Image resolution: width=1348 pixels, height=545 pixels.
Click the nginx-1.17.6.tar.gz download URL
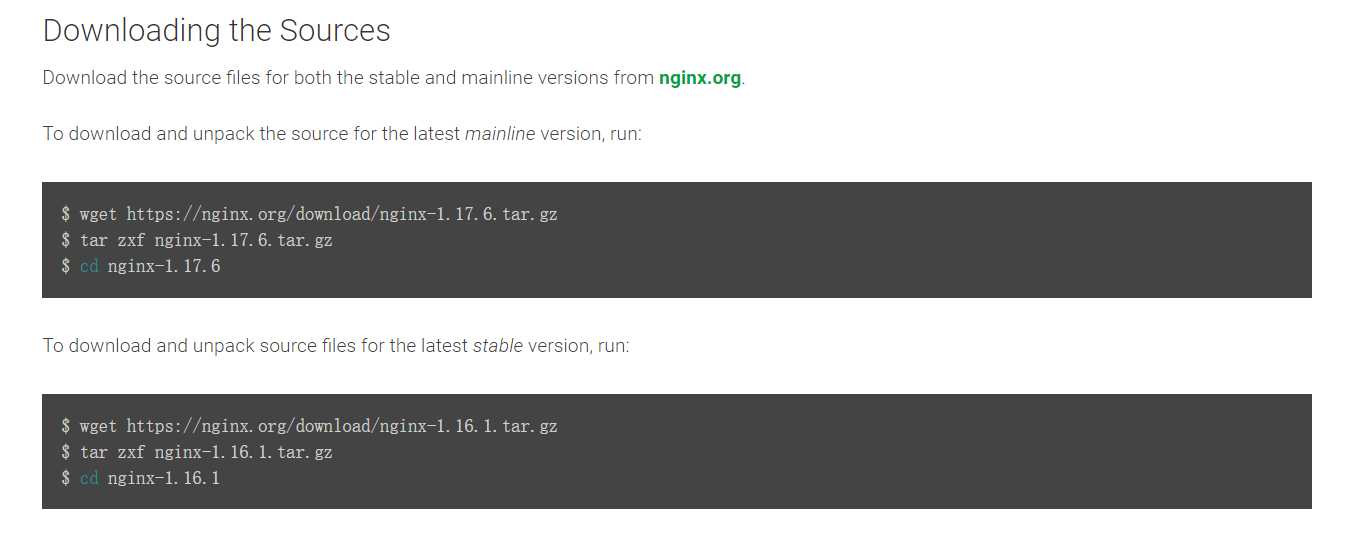[342, 214]
